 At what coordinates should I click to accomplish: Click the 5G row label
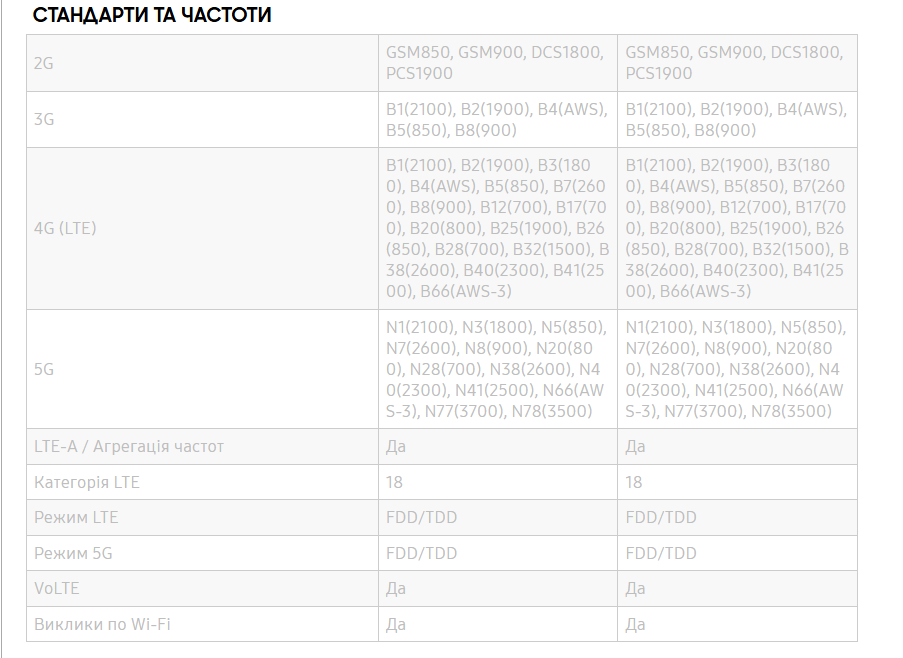(44, 369)
